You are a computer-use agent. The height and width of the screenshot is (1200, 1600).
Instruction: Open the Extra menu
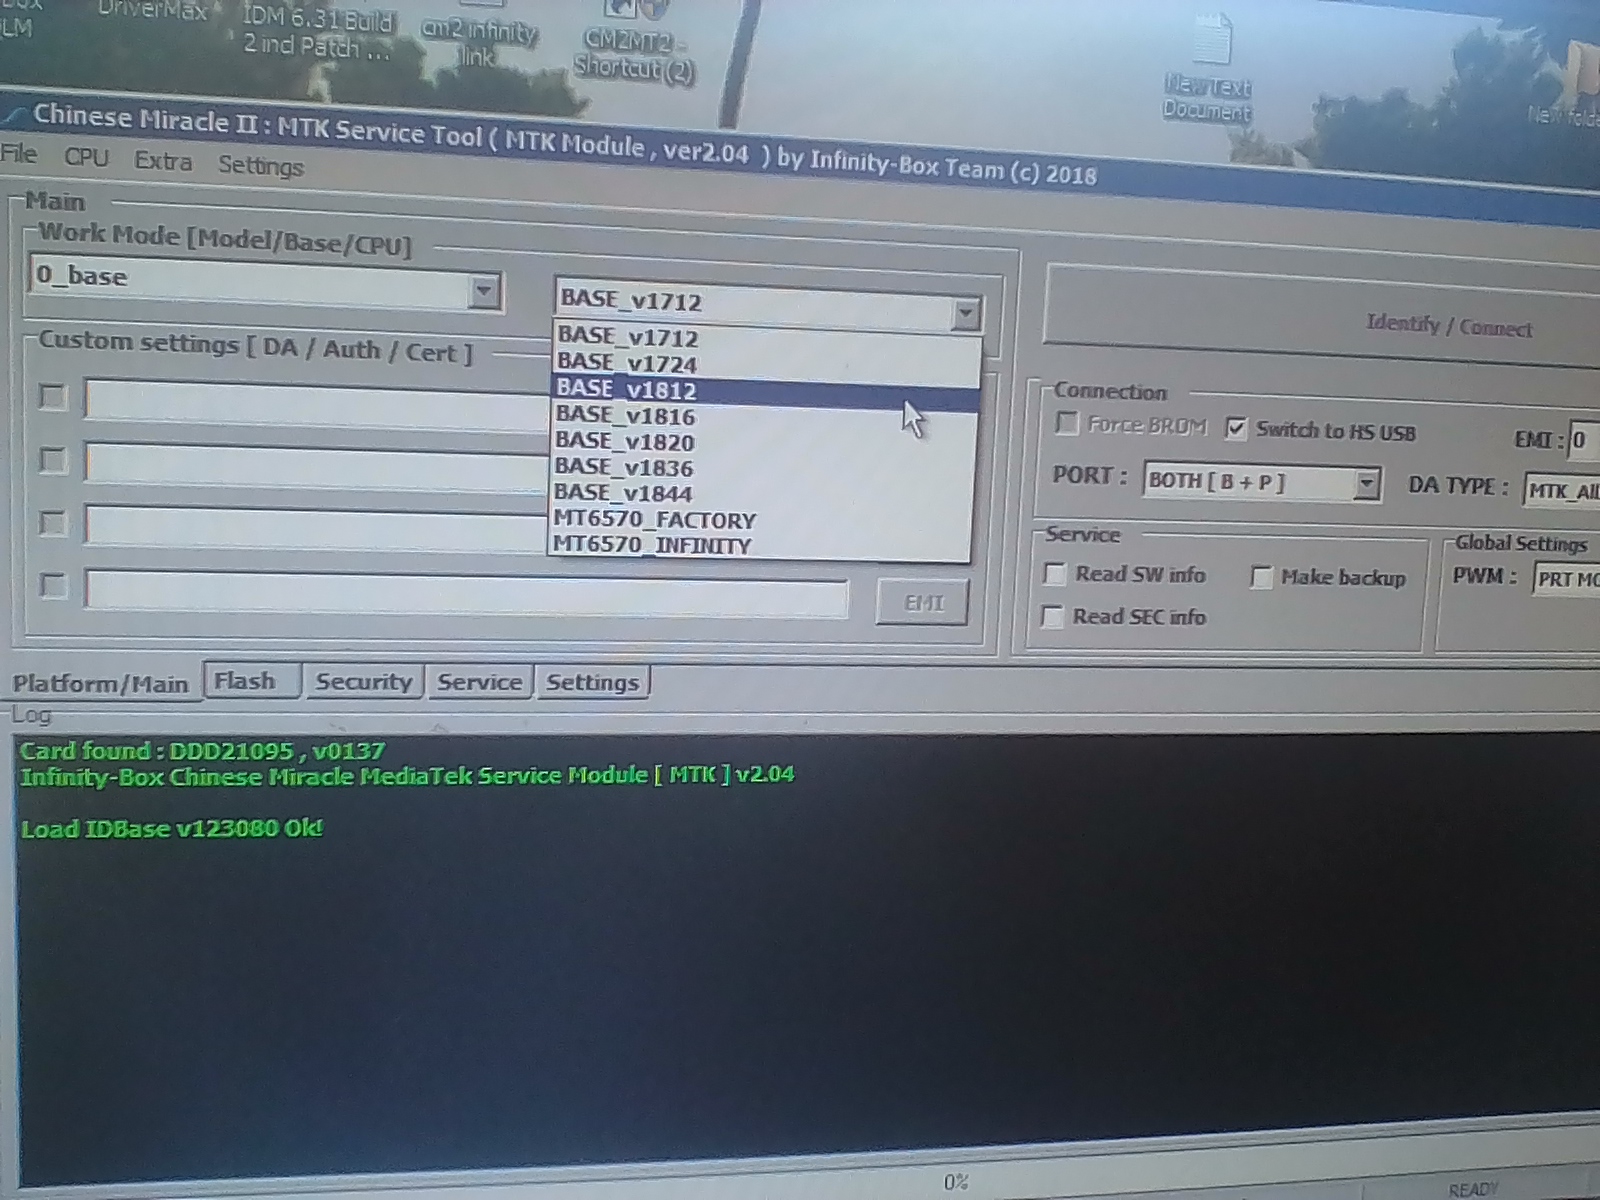pyautogui.click(x=163, y=161)
